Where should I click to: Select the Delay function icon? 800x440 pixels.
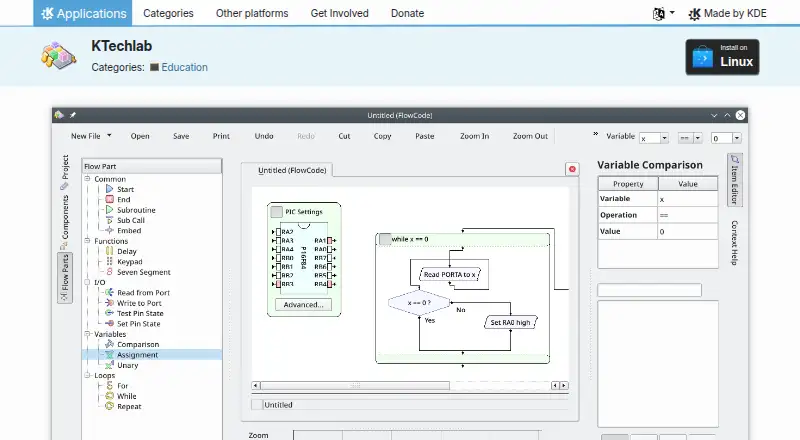pos(109,251)
